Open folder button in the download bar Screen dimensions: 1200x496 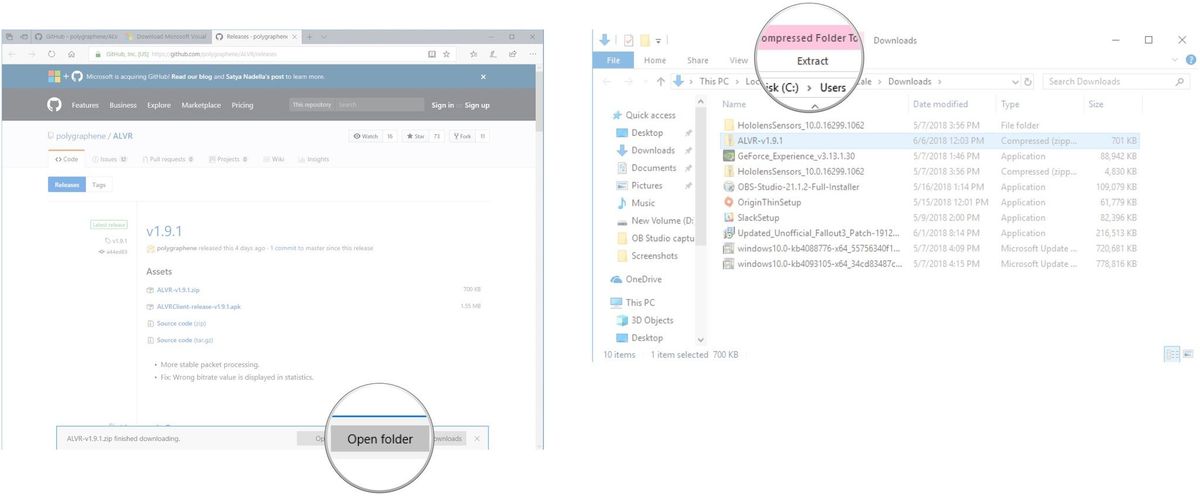click(379, 439)
